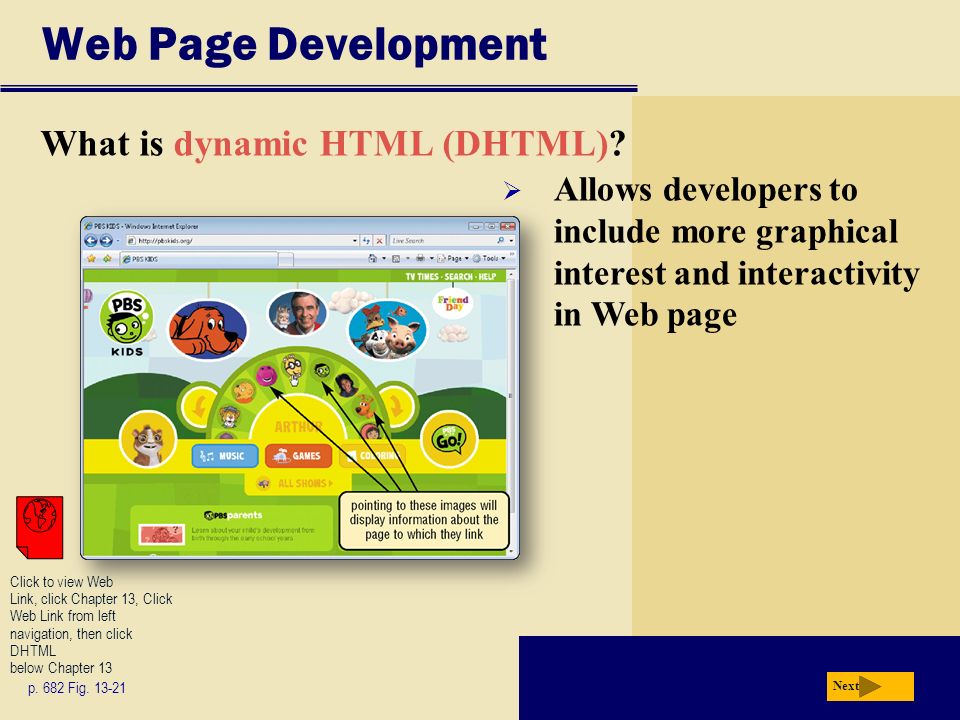Click the blue MUSIC button
This screenshot has height=720, width=960.
225,456
